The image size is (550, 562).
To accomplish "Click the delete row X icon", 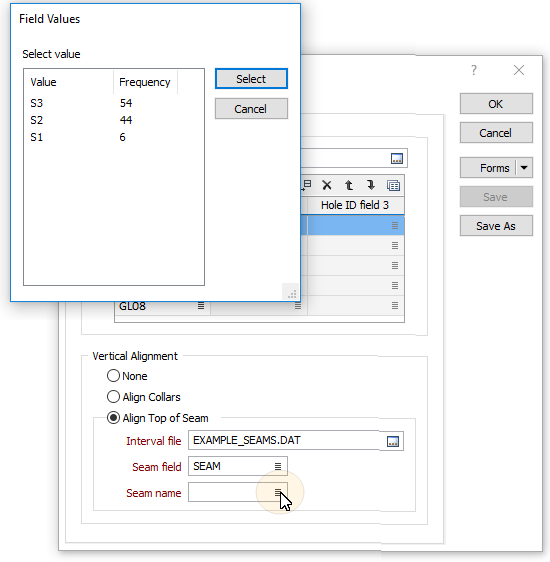I will point(326,185).
